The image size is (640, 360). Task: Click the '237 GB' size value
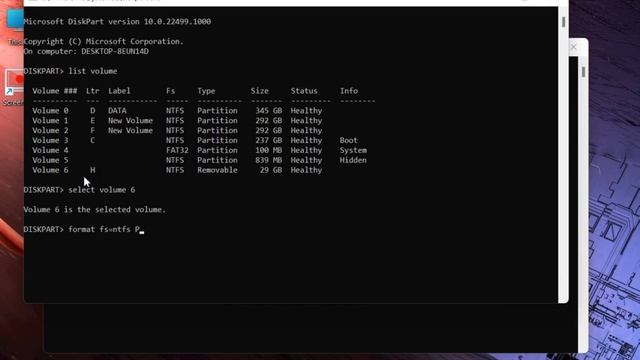269,140
